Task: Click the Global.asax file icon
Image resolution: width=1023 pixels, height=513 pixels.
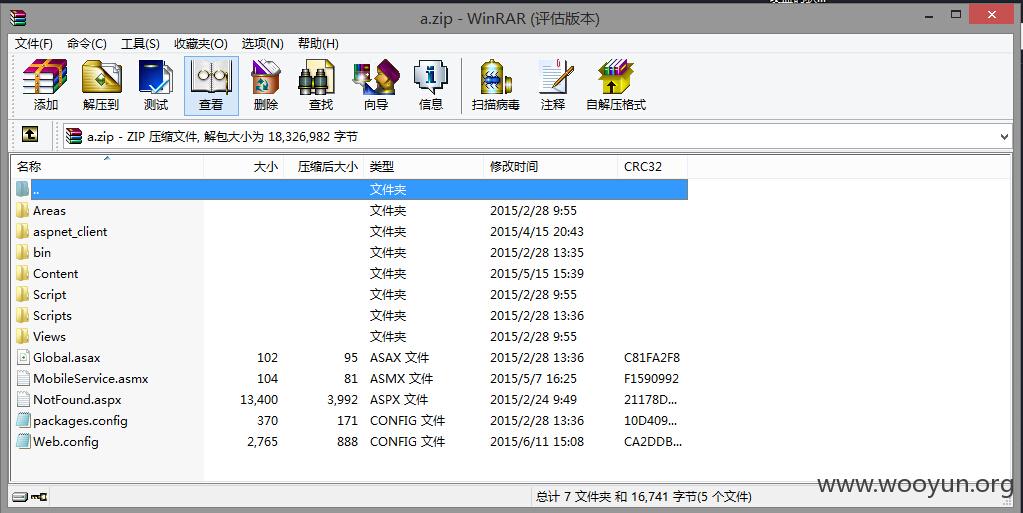Action: tap(23, 357)
